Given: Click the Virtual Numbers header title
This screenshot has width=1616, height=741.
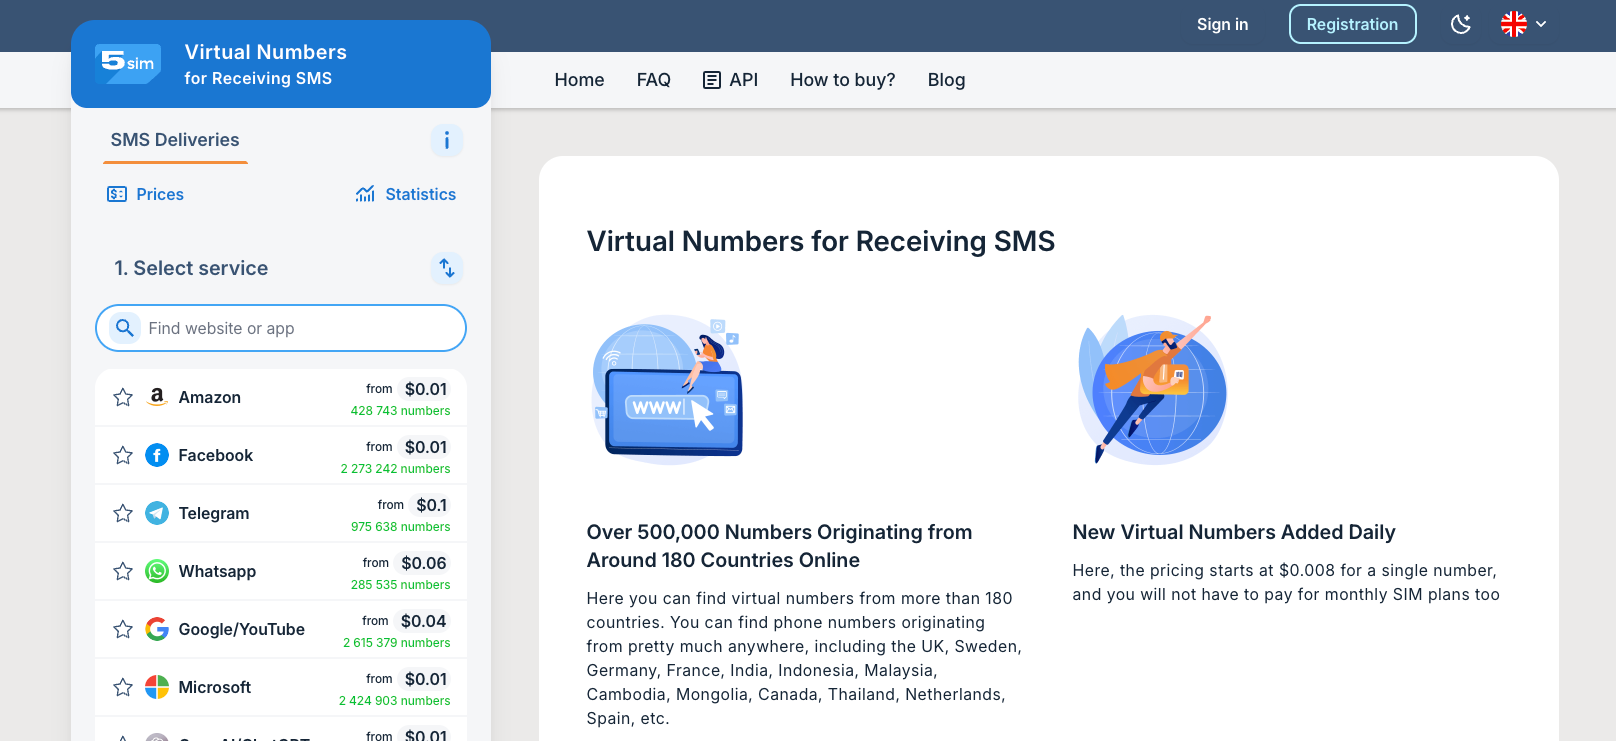Looking at the screenshot, I should tap(266, 52).
